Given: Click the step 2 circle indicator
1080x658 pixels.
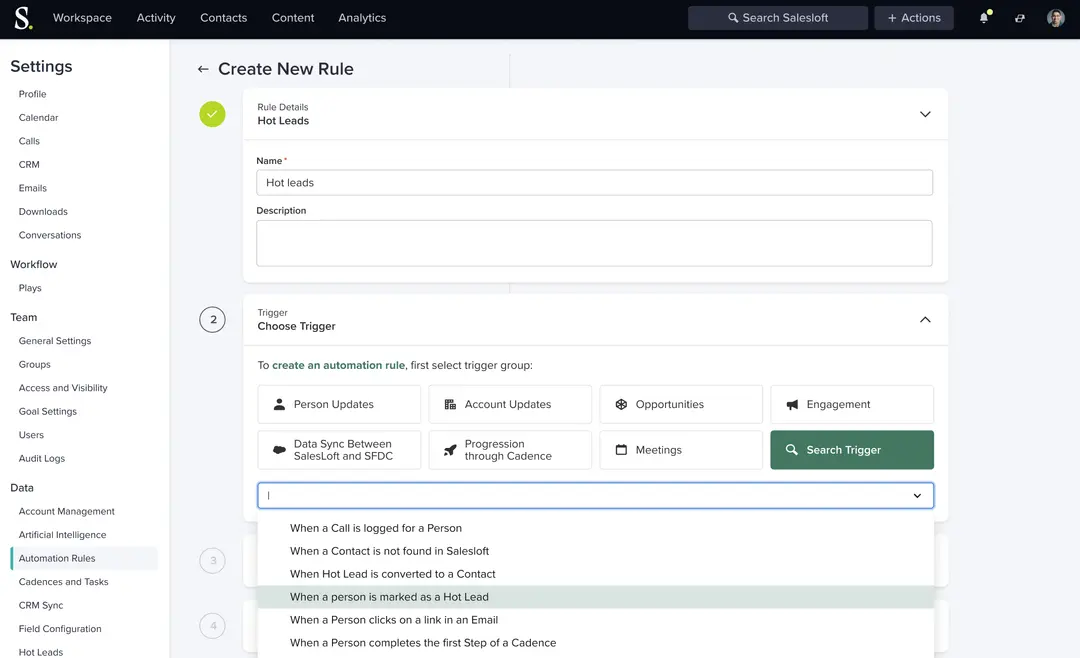Looking at the screenshot, I should (212, 320).
